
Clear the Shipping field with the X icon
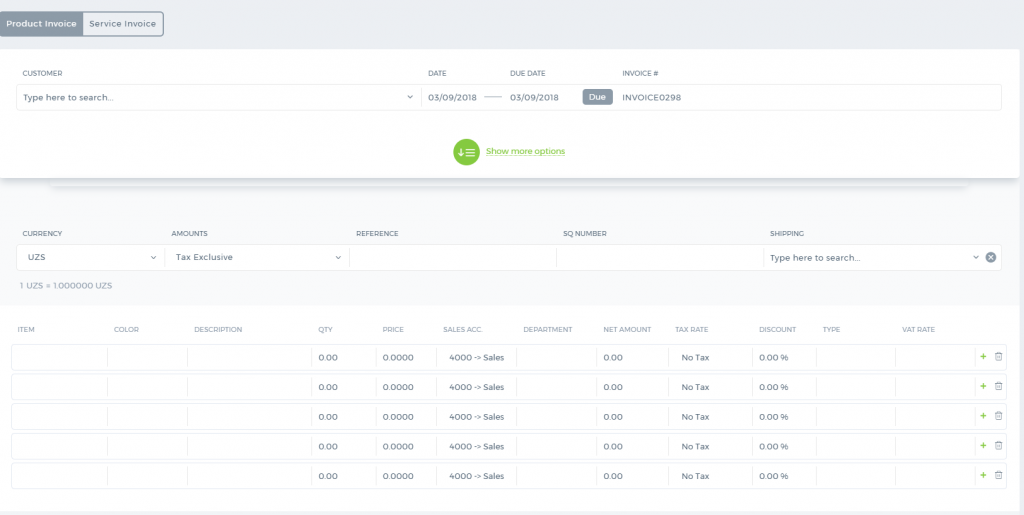(x=991, y=257)
